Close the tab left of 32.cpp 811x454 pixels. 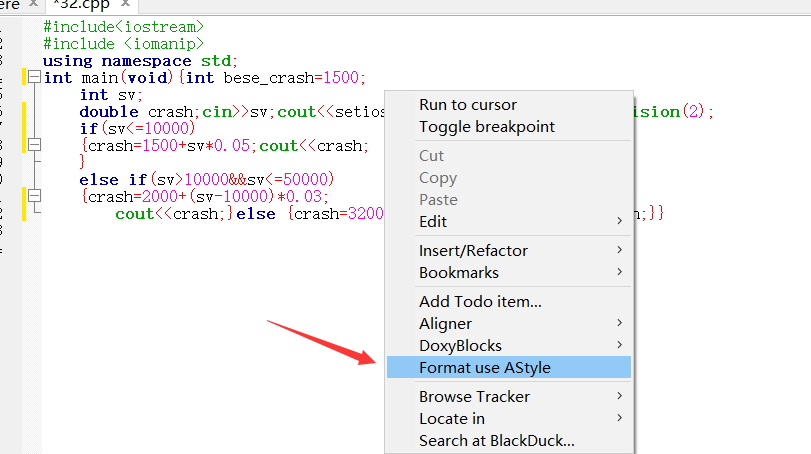click(33, 4)
